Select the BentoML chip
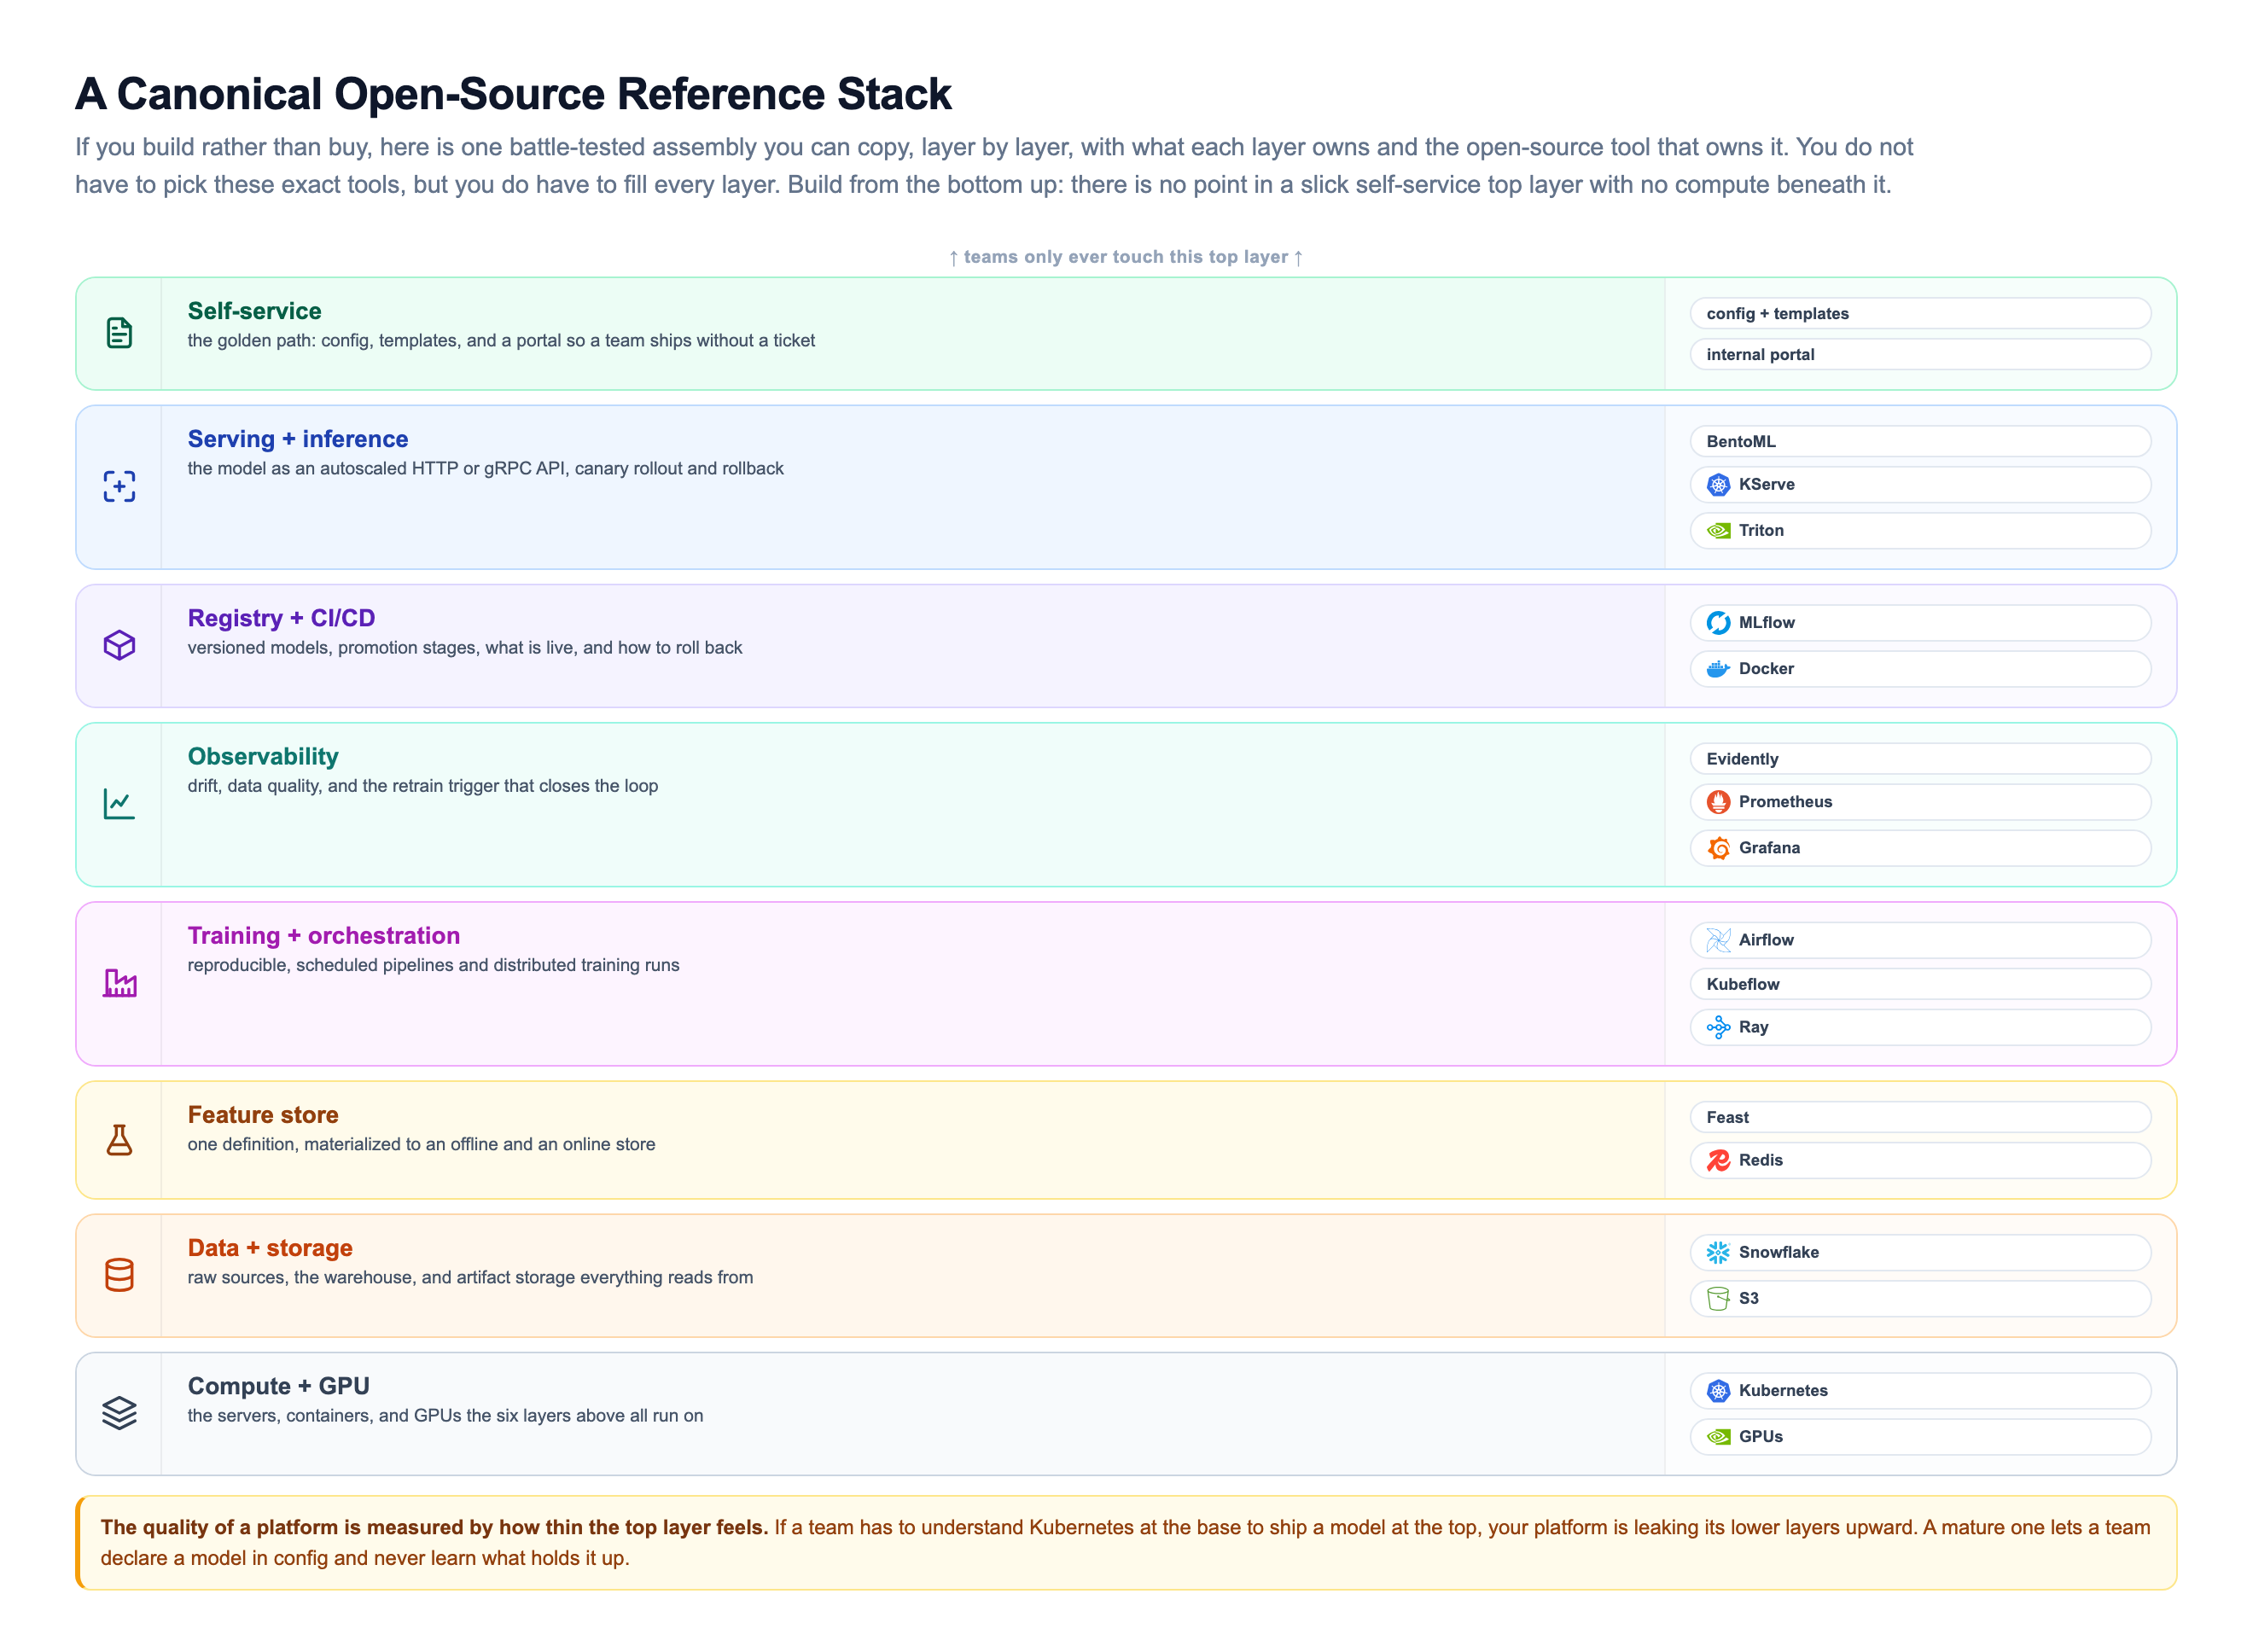 1920,441
